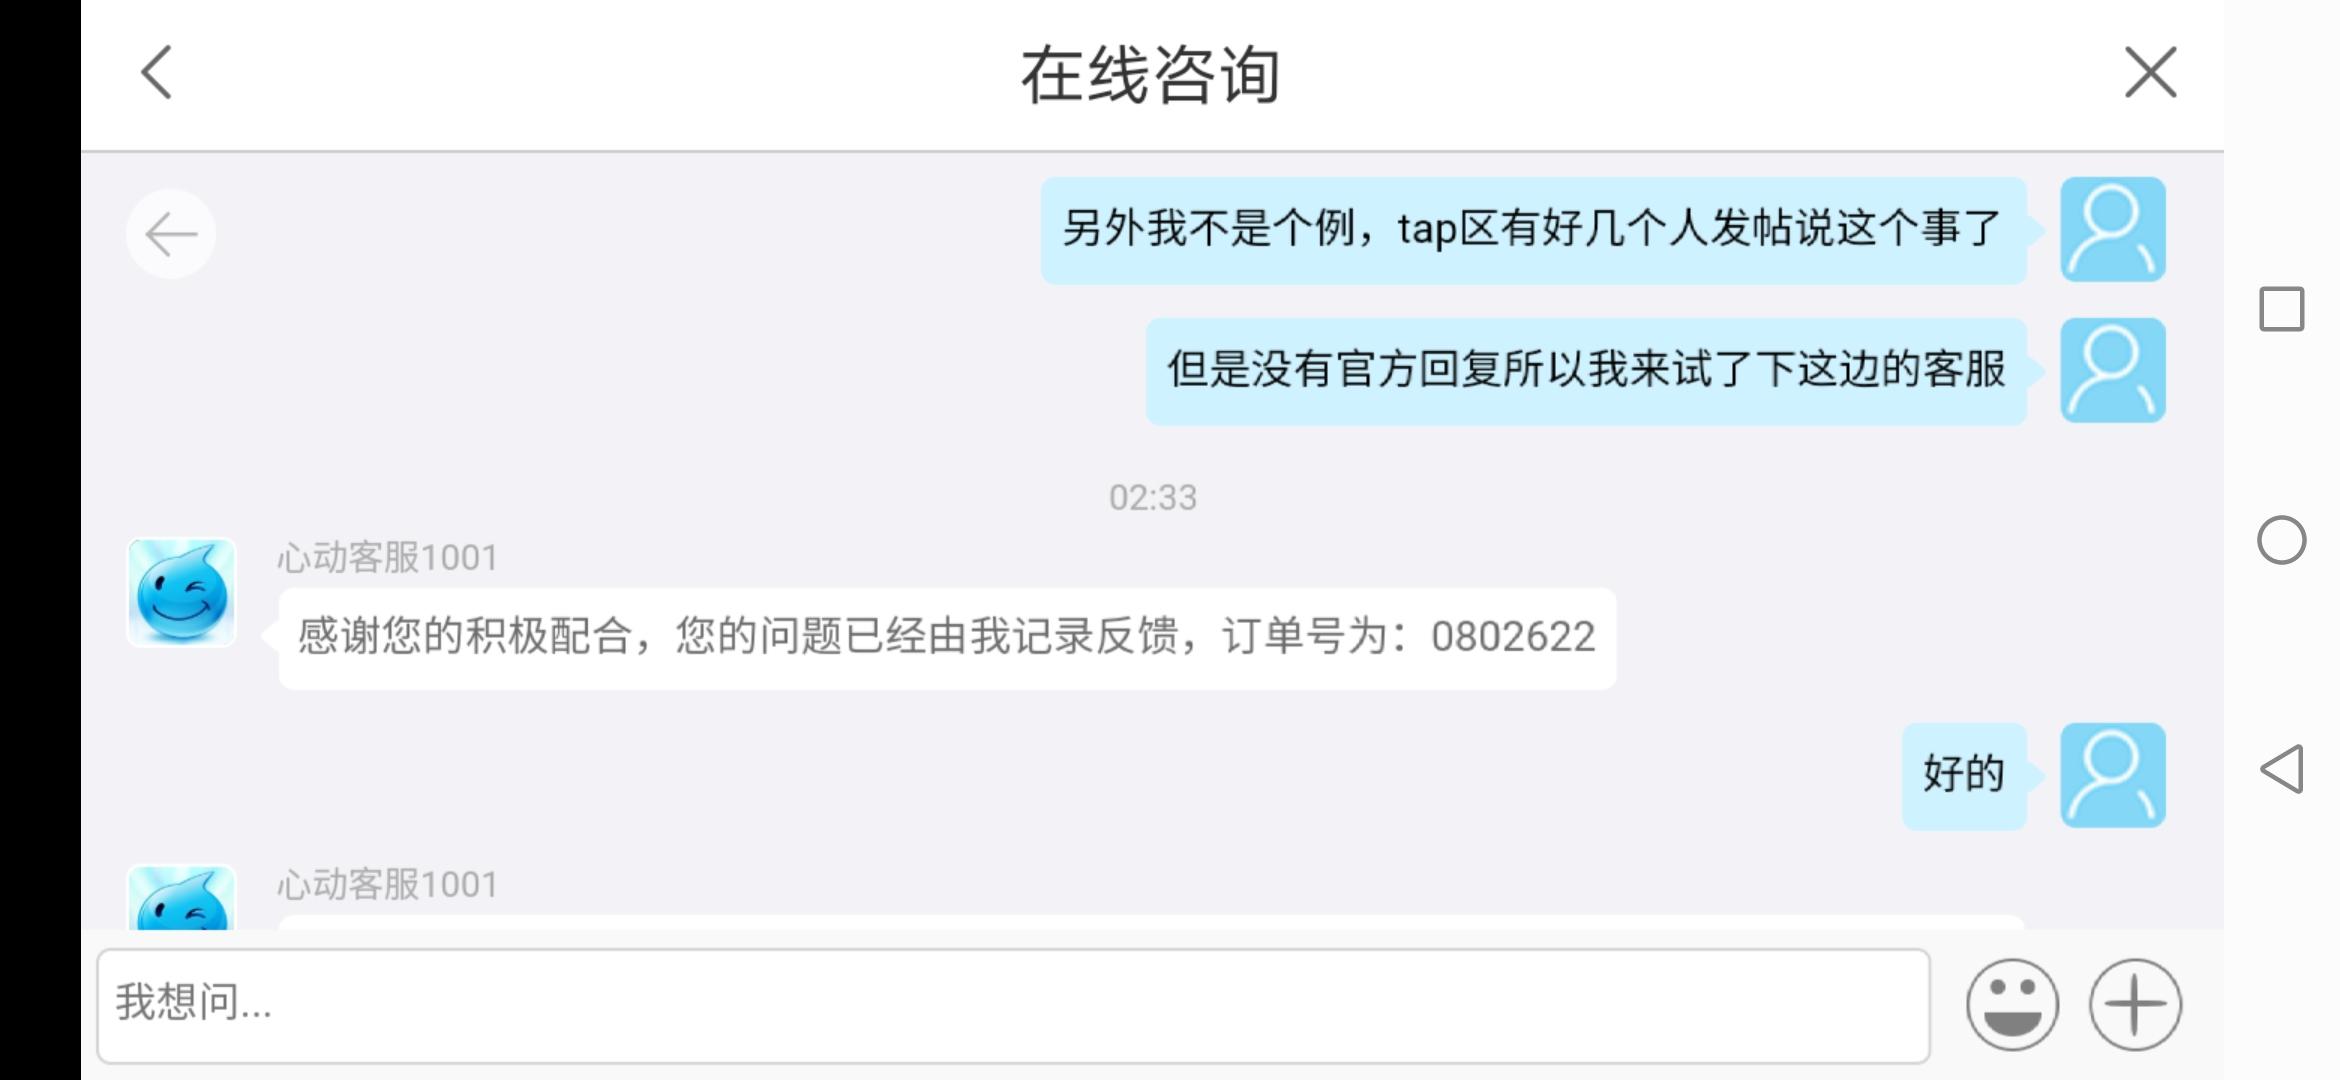Close the 在线咨询 chat window
Image resolution: width=2340 pixels, height=1080 pixels.
pyautogui.click(x=2150, y=73)
